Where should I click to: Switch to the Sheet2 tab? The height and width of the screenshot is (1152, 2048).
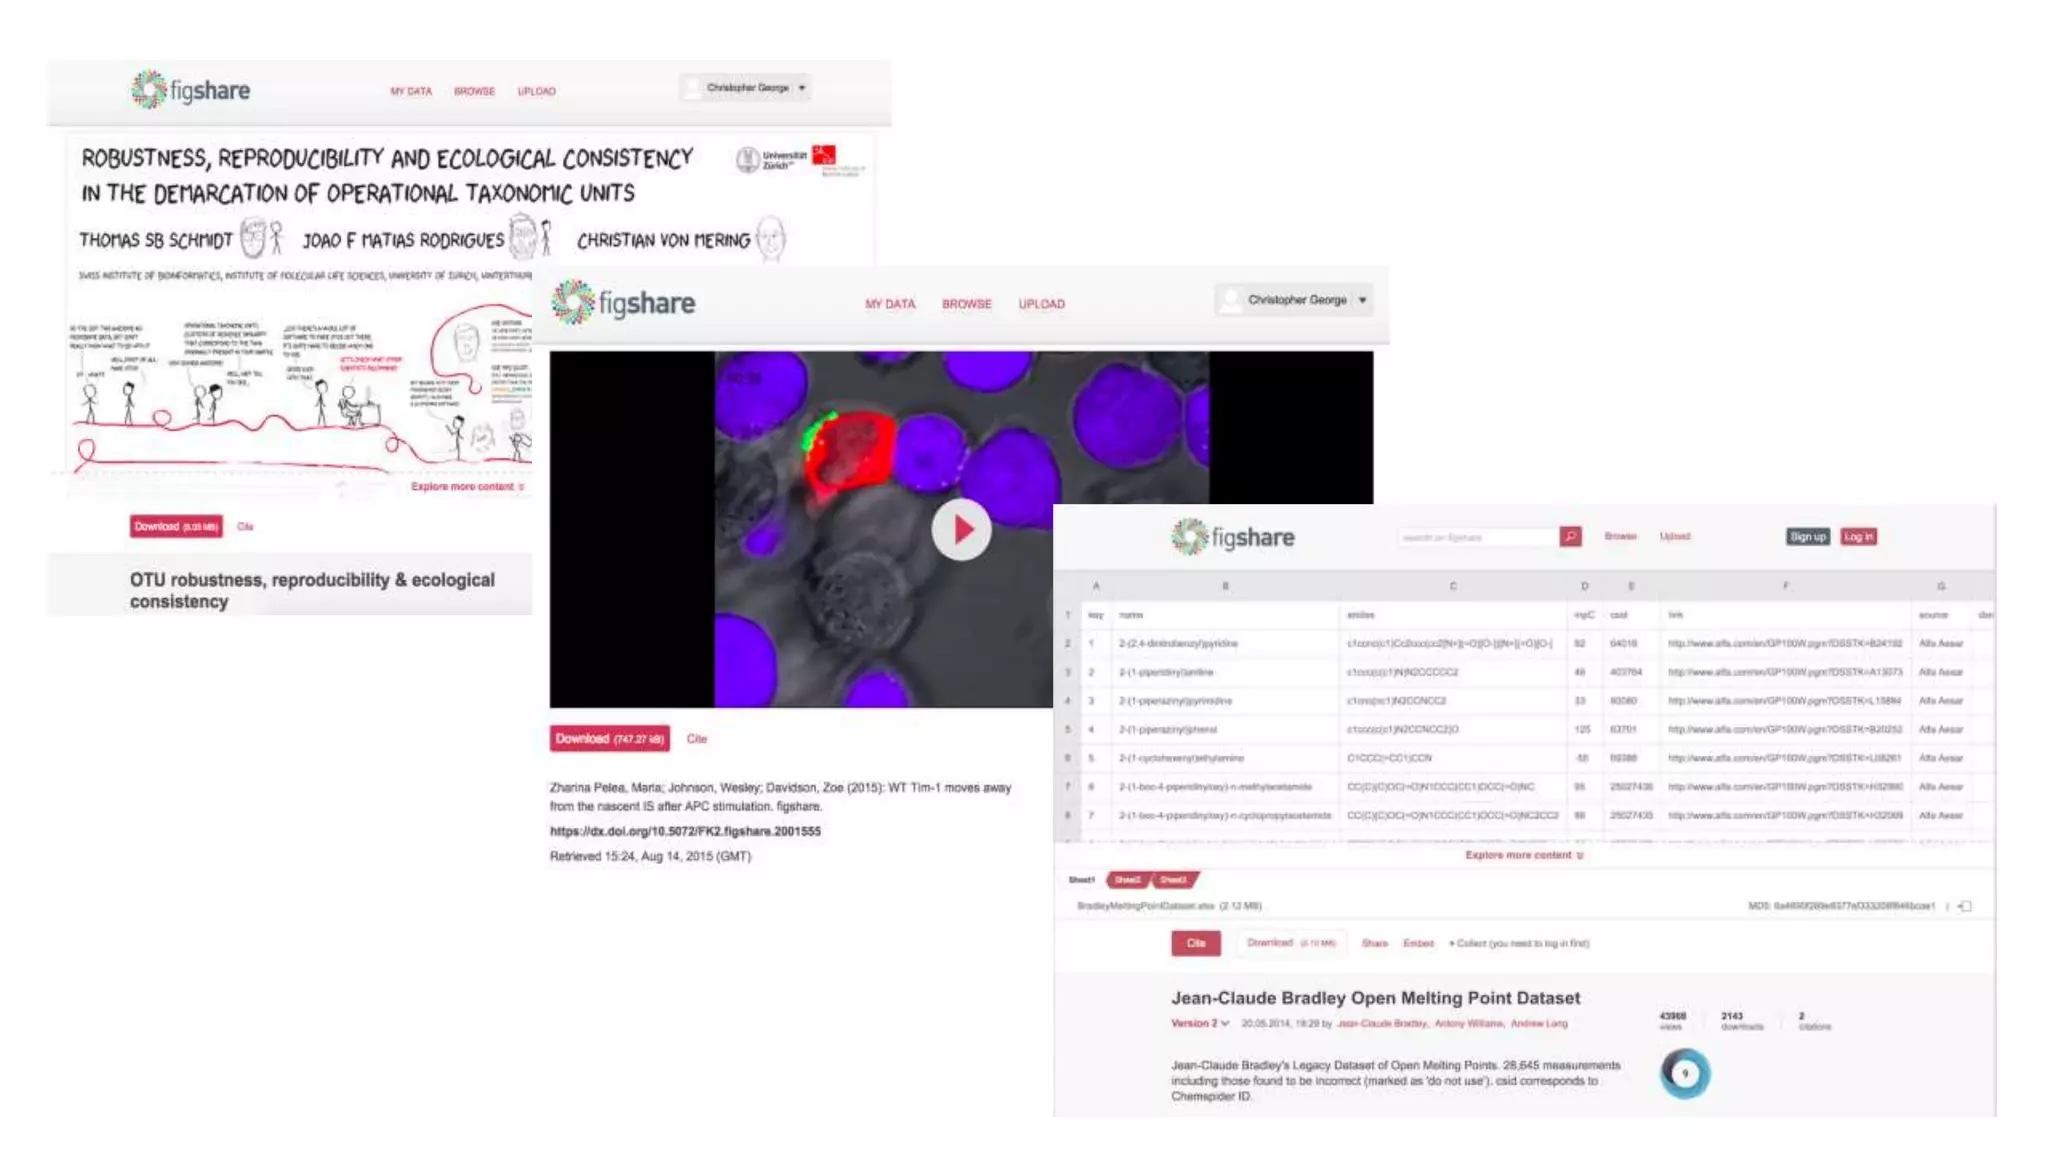(x=1128, y=880)
